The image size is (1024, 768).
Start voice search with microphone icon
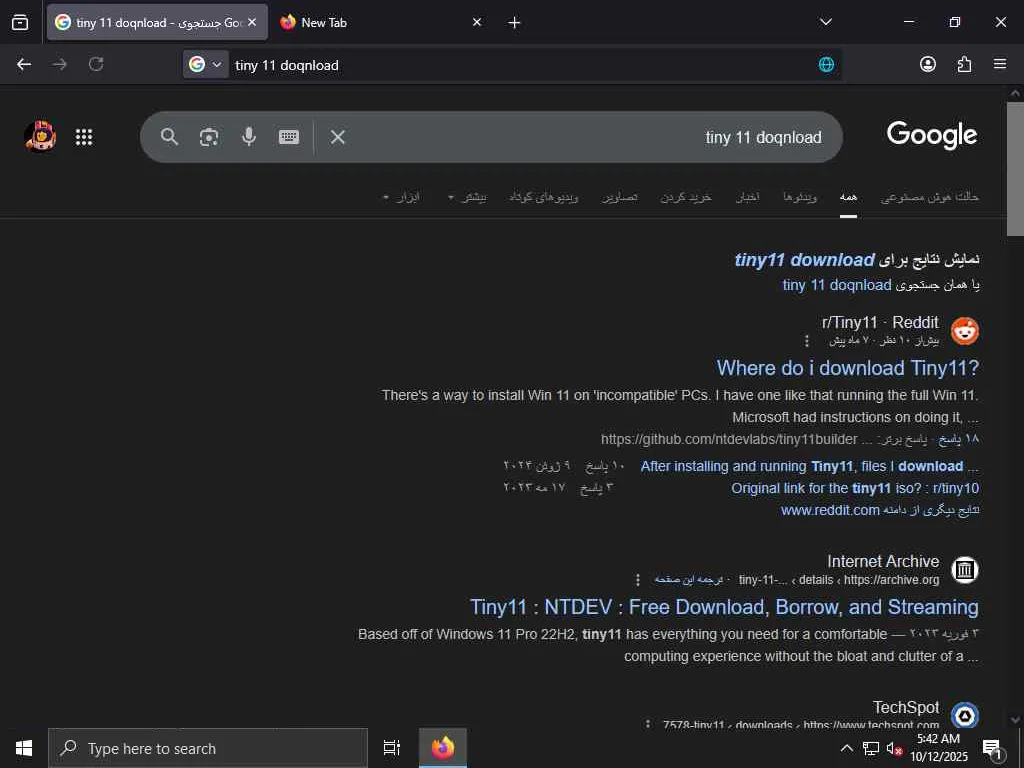[x=249, y=136]
